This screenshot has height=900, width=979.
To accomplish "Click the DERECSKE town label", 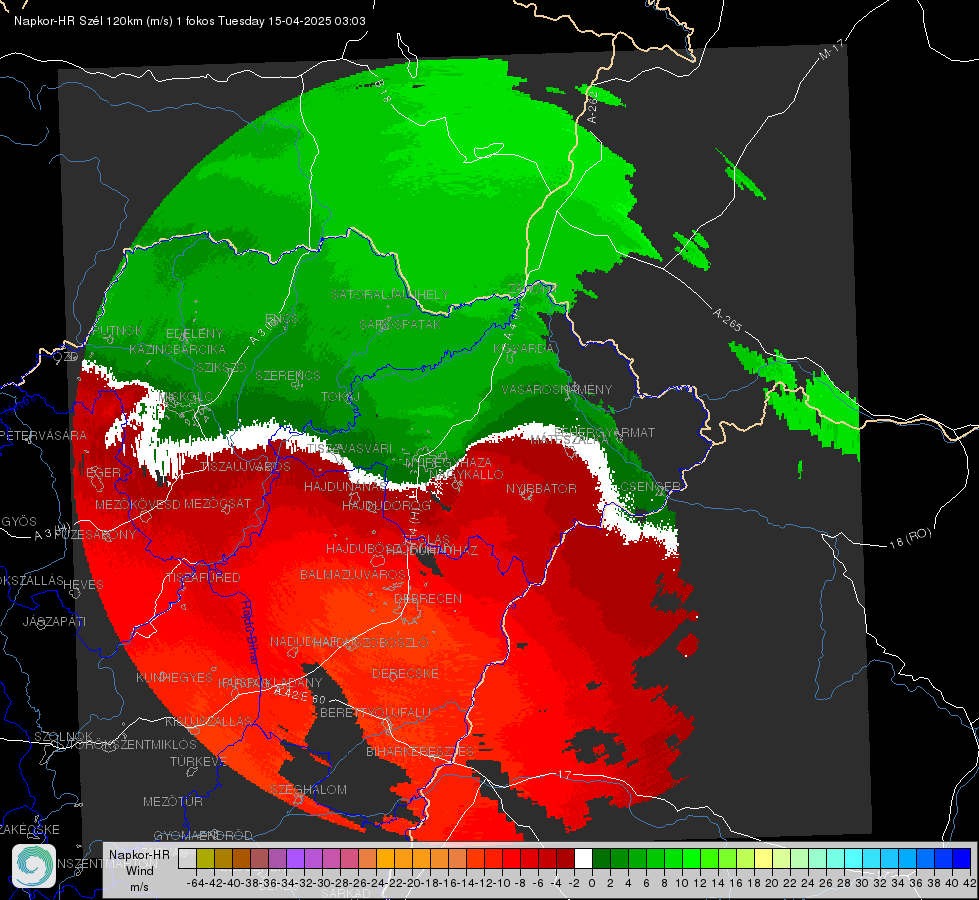I will coord(405,674).
